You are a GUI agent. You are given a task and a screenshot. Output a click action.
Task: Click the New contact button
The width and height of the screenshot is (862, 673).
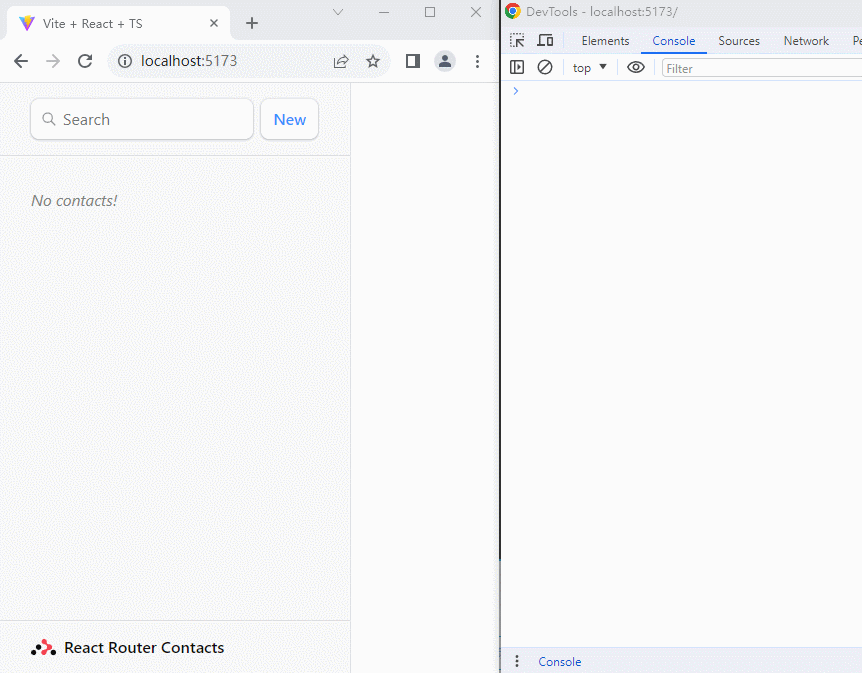click(x=289, y=119)
